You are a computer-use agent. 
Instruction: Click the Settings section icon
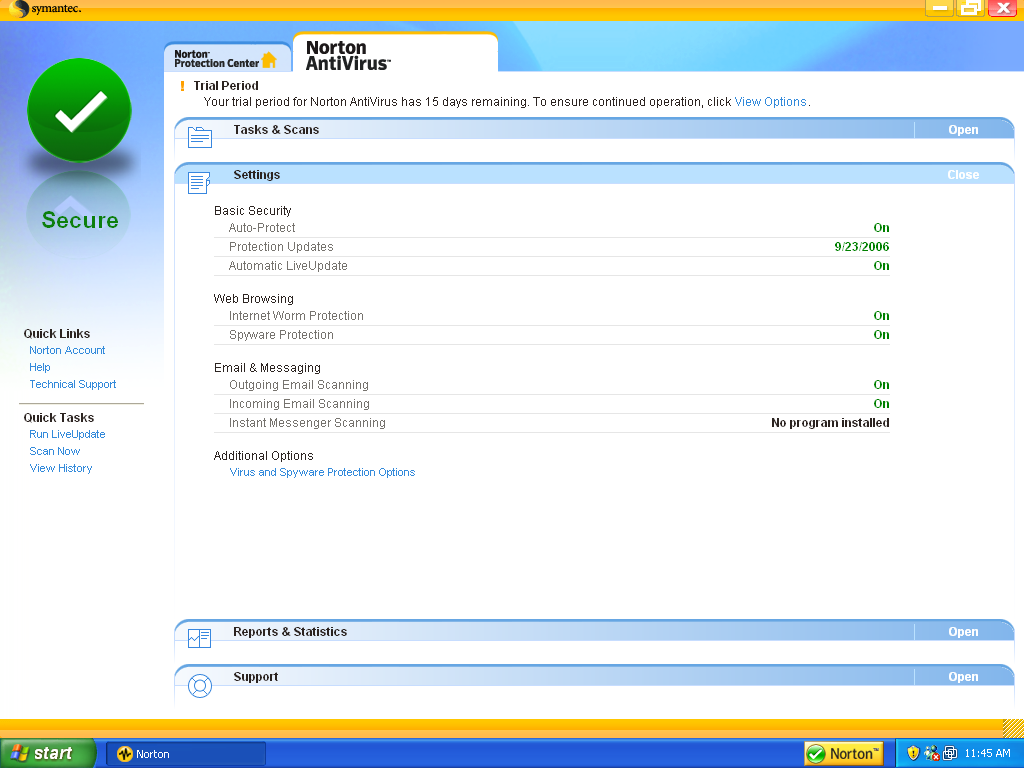tap(200, 182)
